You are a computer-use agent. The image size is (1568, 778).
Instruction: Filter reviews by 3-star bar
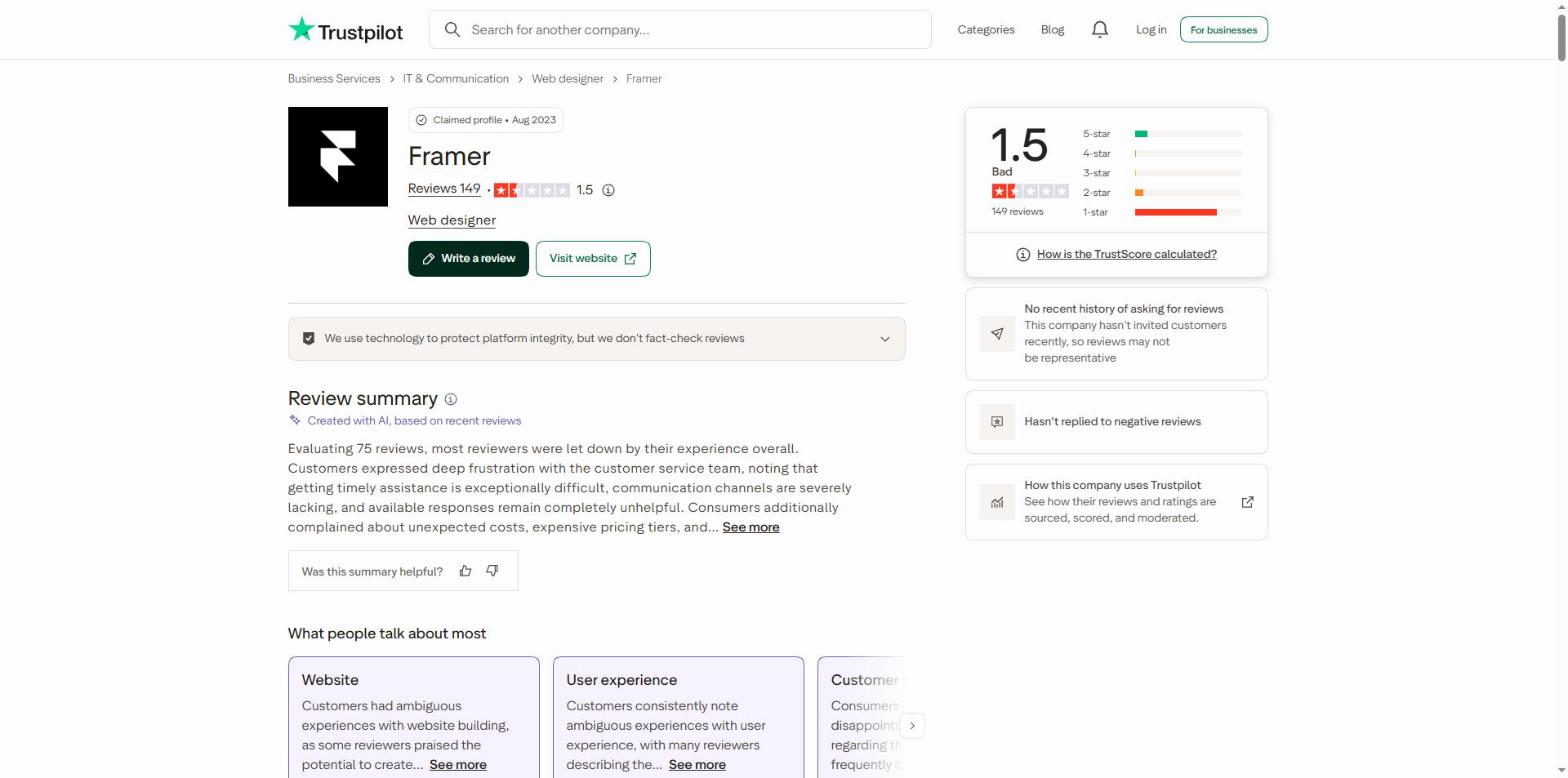click(1162, 173)
